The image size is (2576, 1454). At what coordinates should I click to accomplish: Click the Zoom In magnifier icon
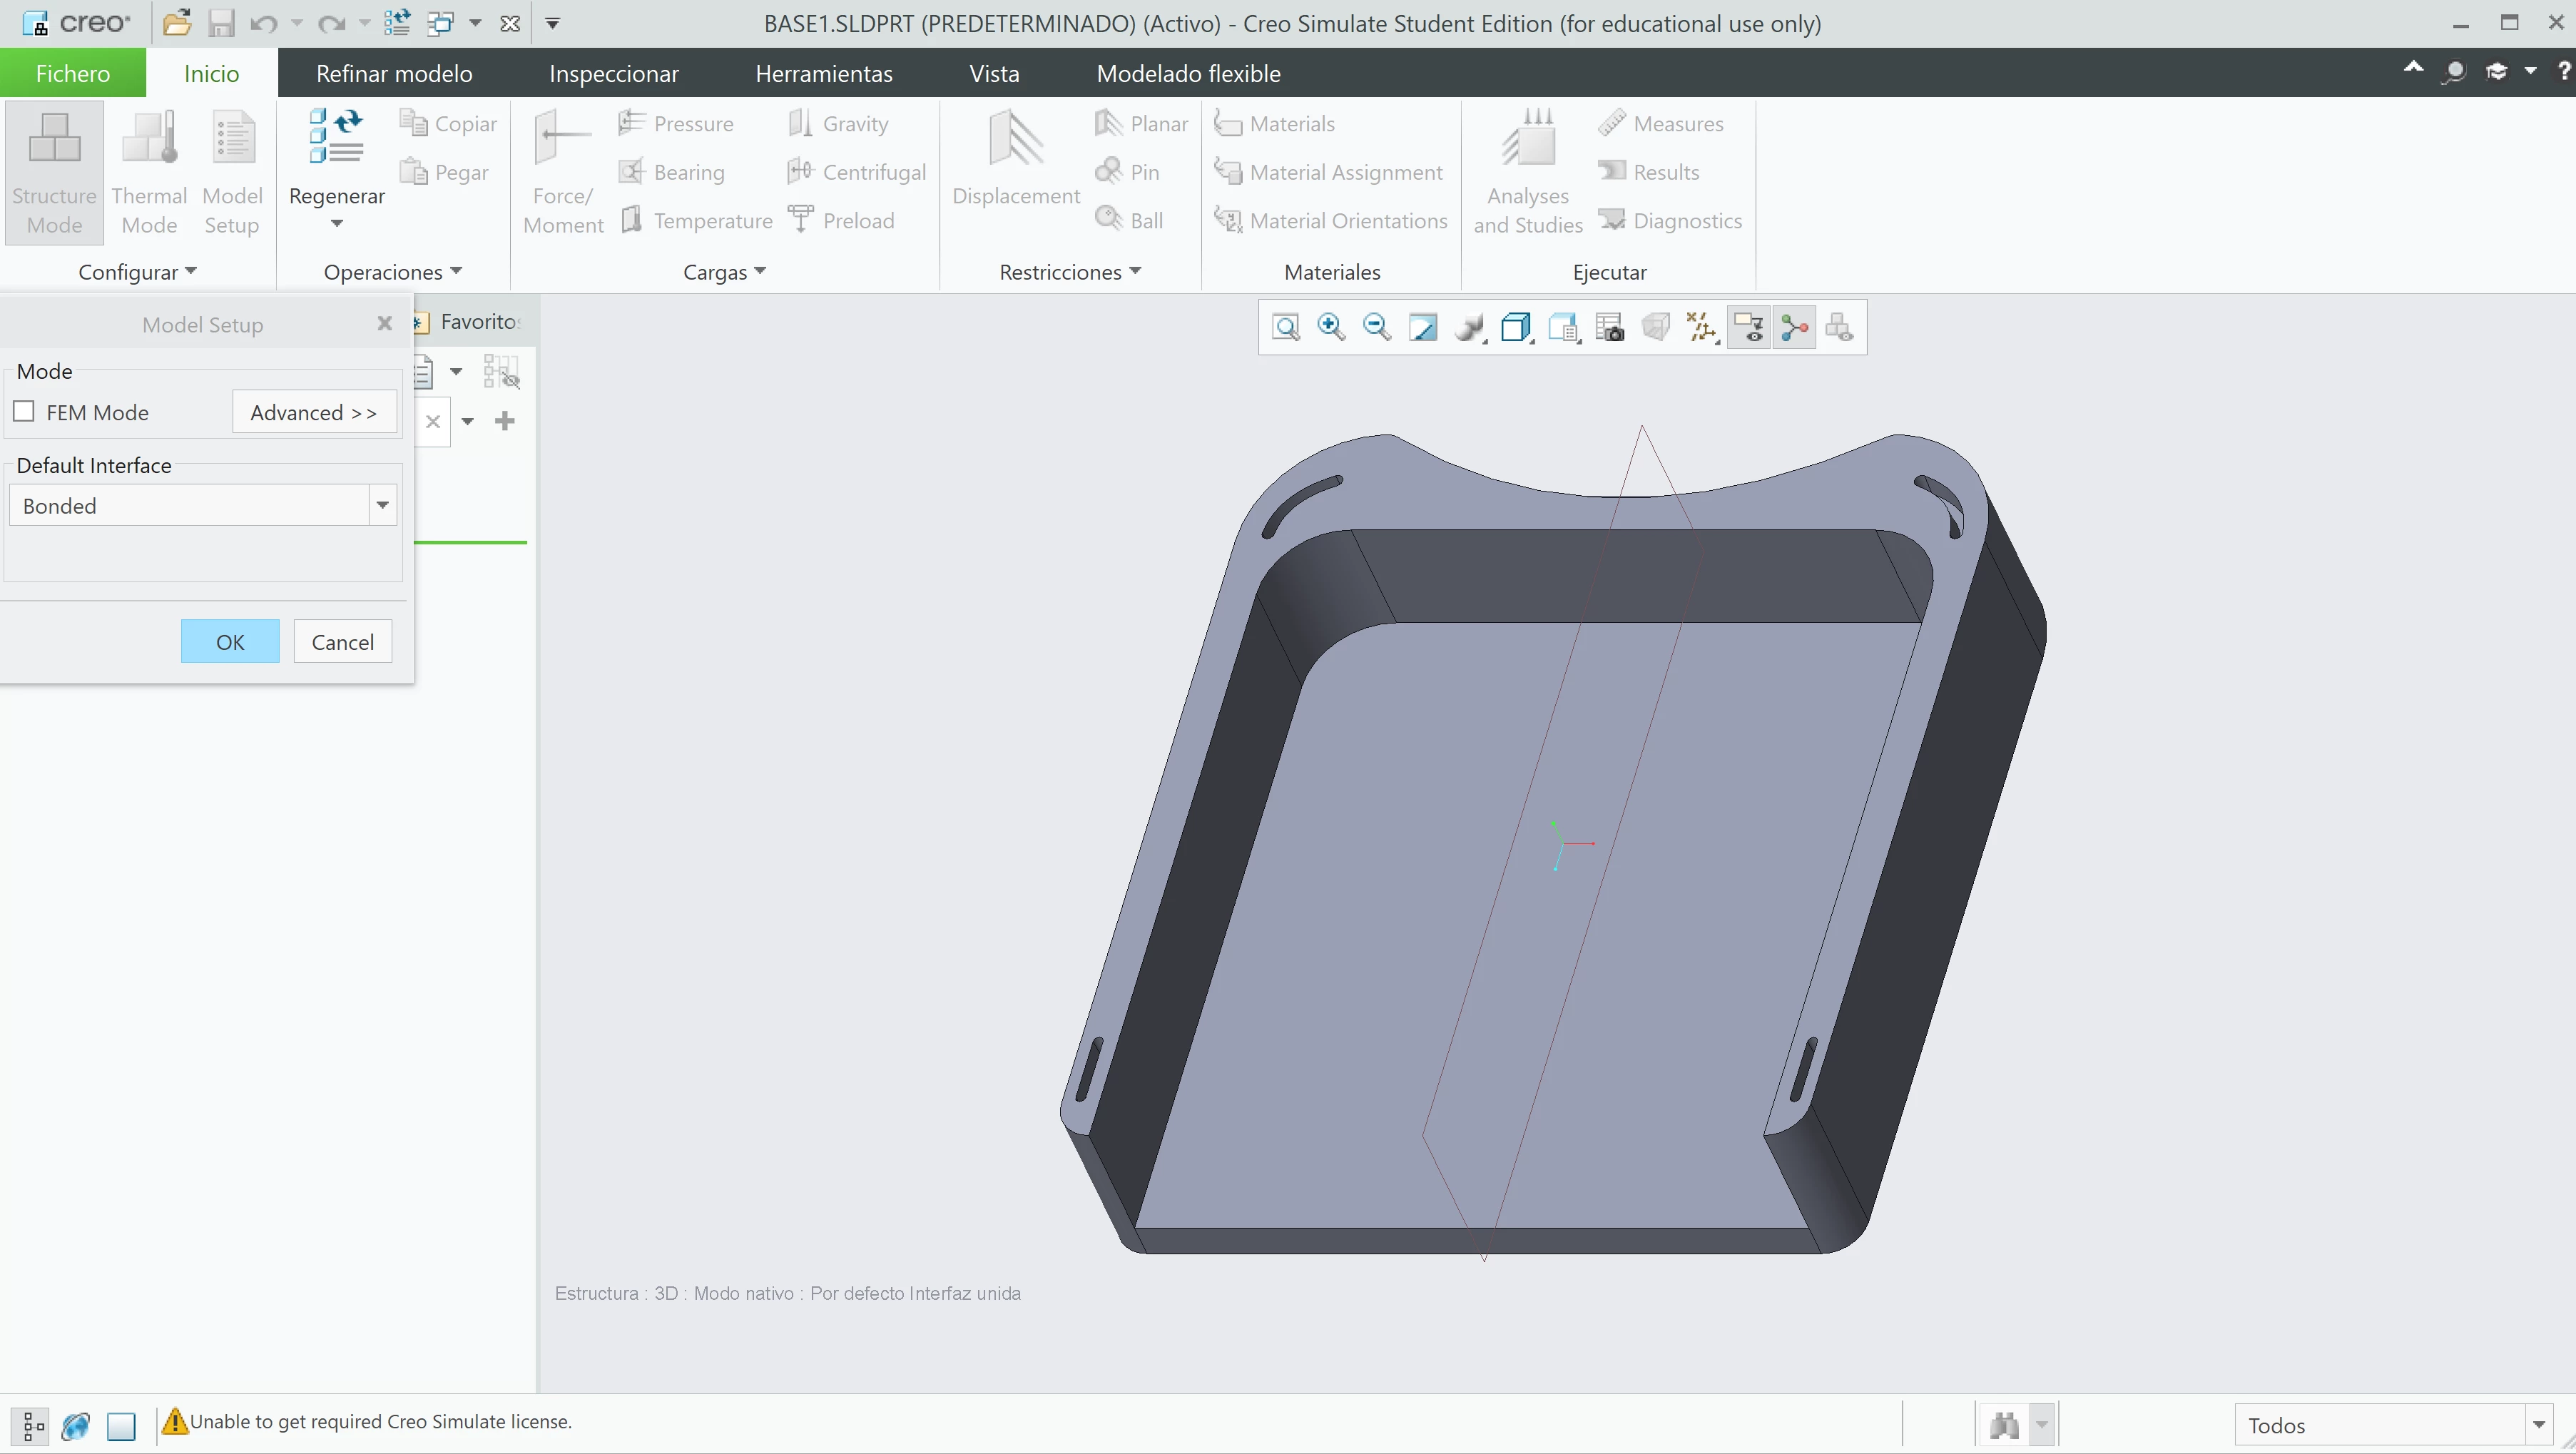[x=1331, y=327]
